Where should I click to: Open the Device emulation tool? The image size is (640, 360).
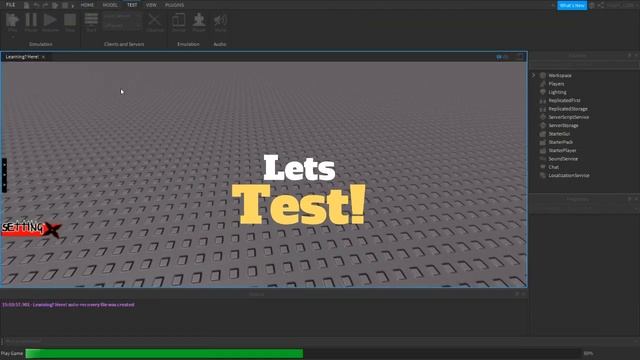pos(178,22)
